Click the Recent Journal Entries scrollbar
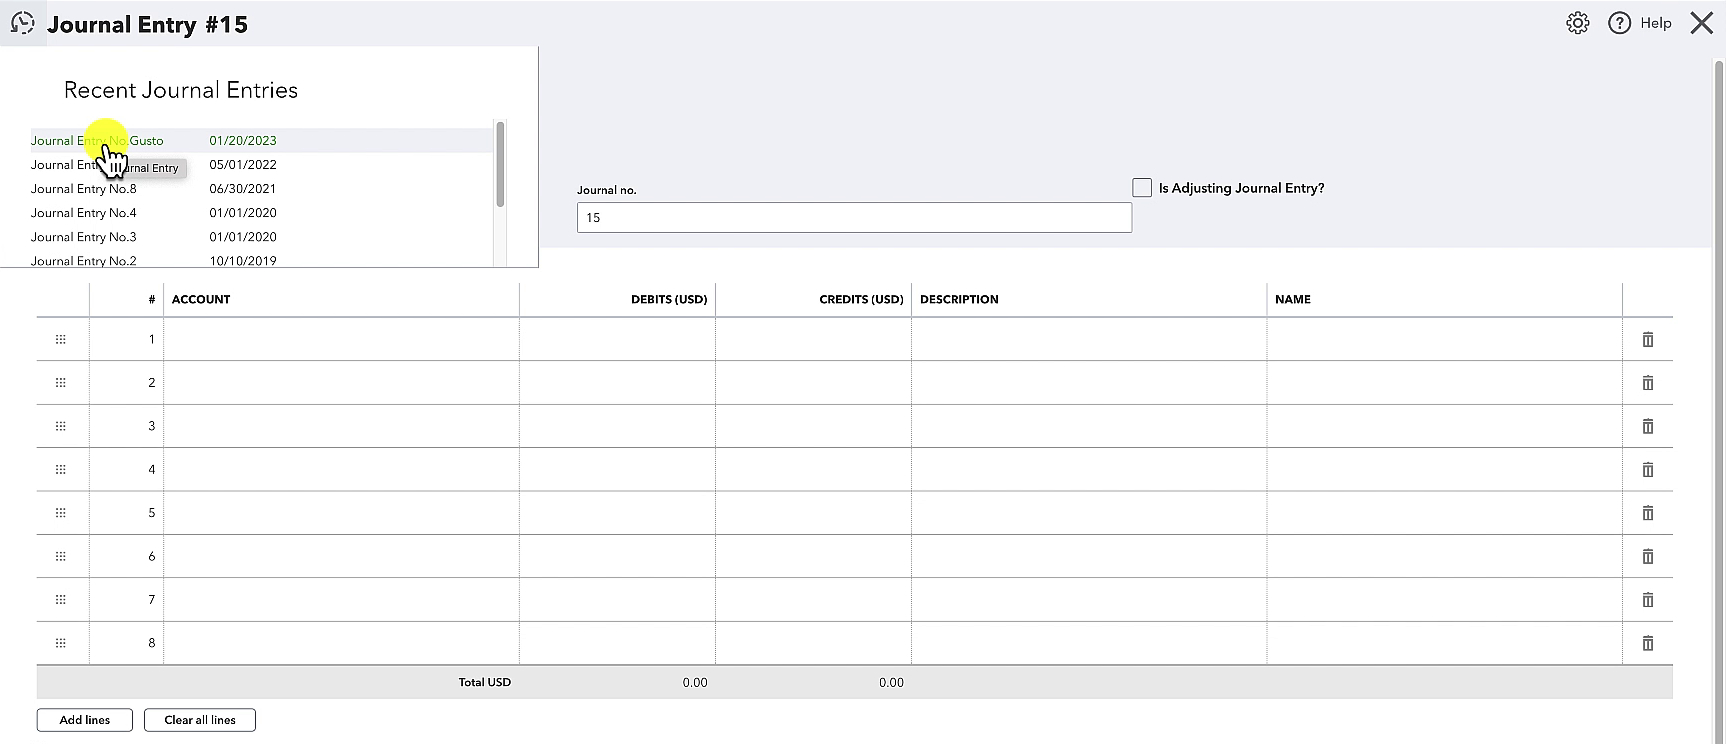This screenshot has width=1726, height=744. tap(500, 165)
